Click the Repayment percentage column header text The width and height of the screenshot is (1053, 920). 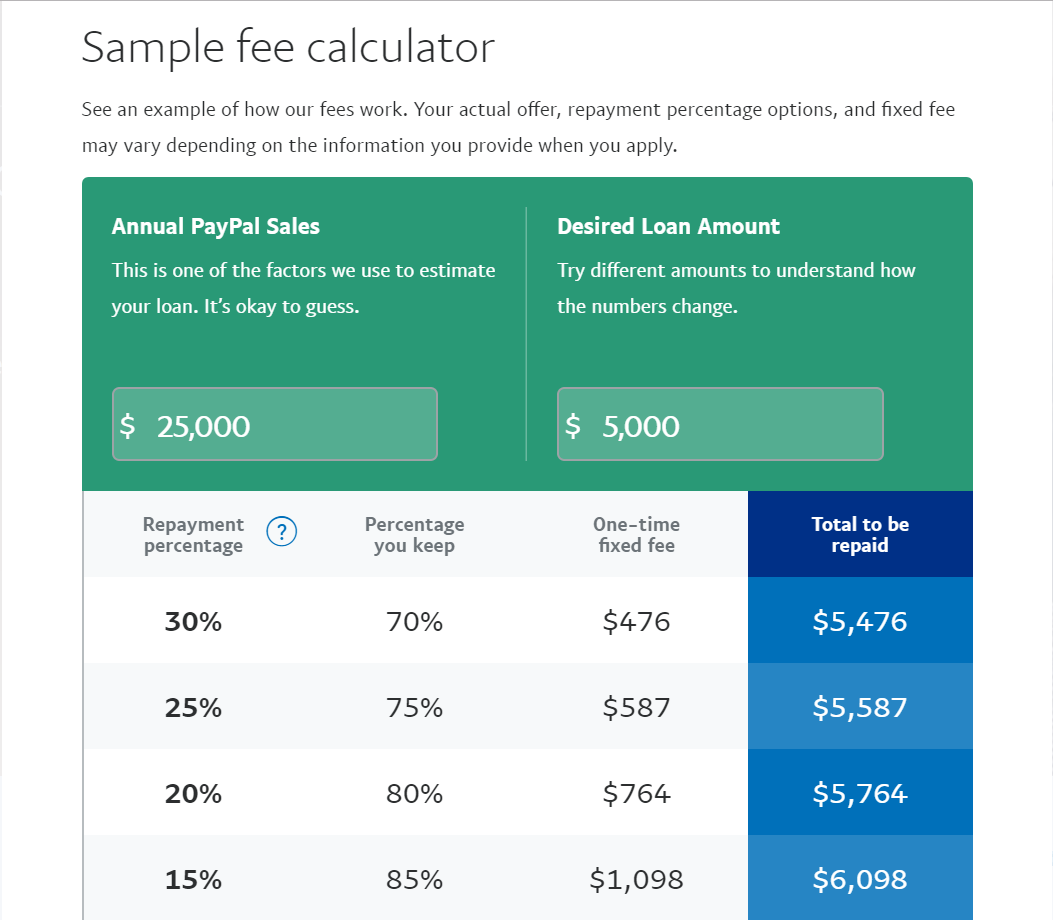[x=193, y=535]
